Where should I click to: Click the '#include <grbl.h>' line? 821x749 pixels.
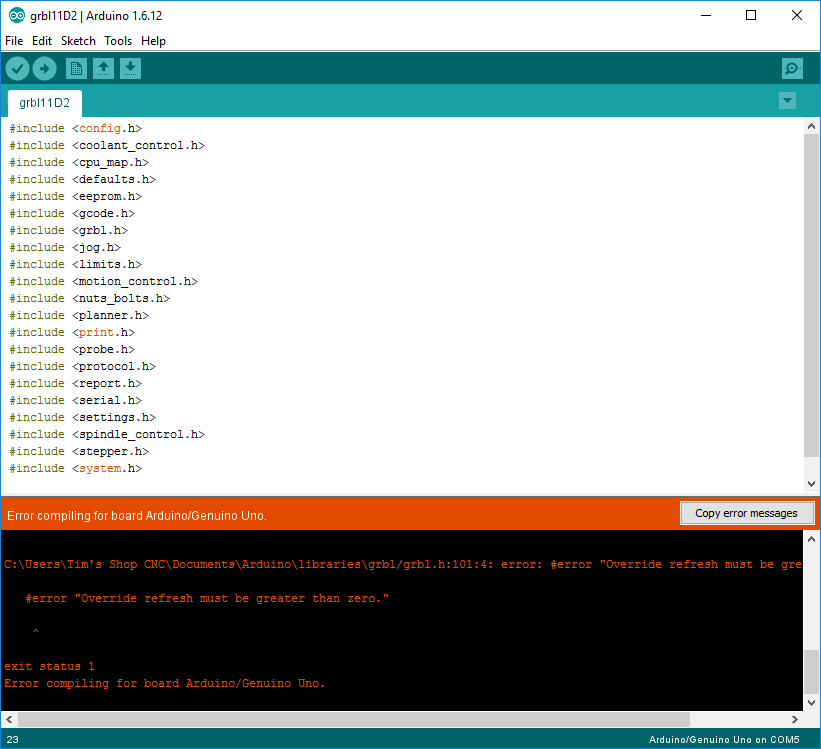[69, 230]
